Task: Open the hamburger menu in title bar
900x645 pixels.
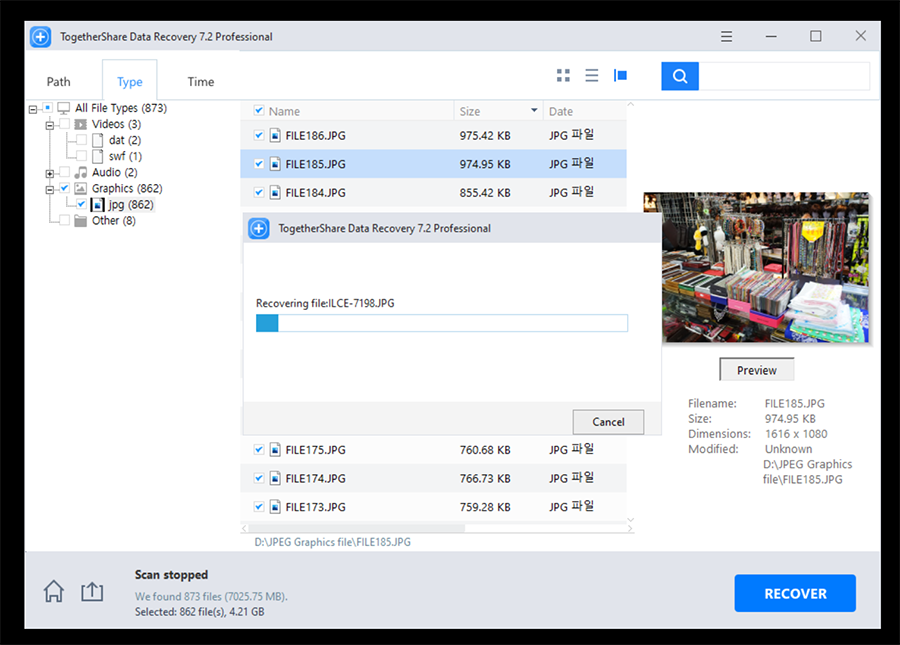Action: pyautogui.click(x=726, y=36)
